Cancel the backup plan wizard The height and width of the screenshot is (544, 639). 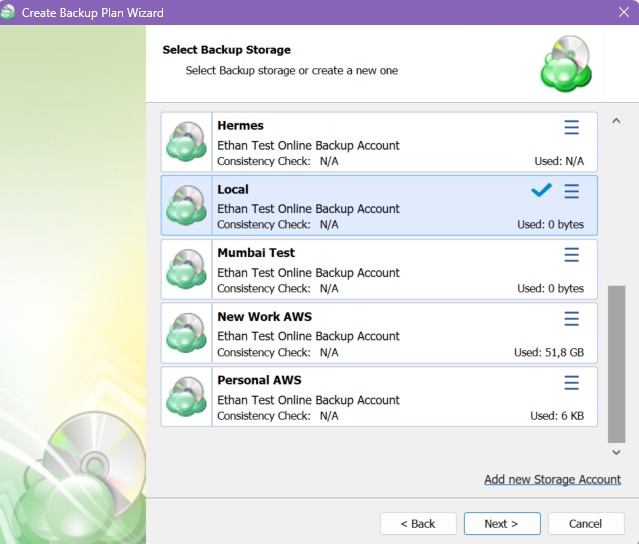click(585, 523)
